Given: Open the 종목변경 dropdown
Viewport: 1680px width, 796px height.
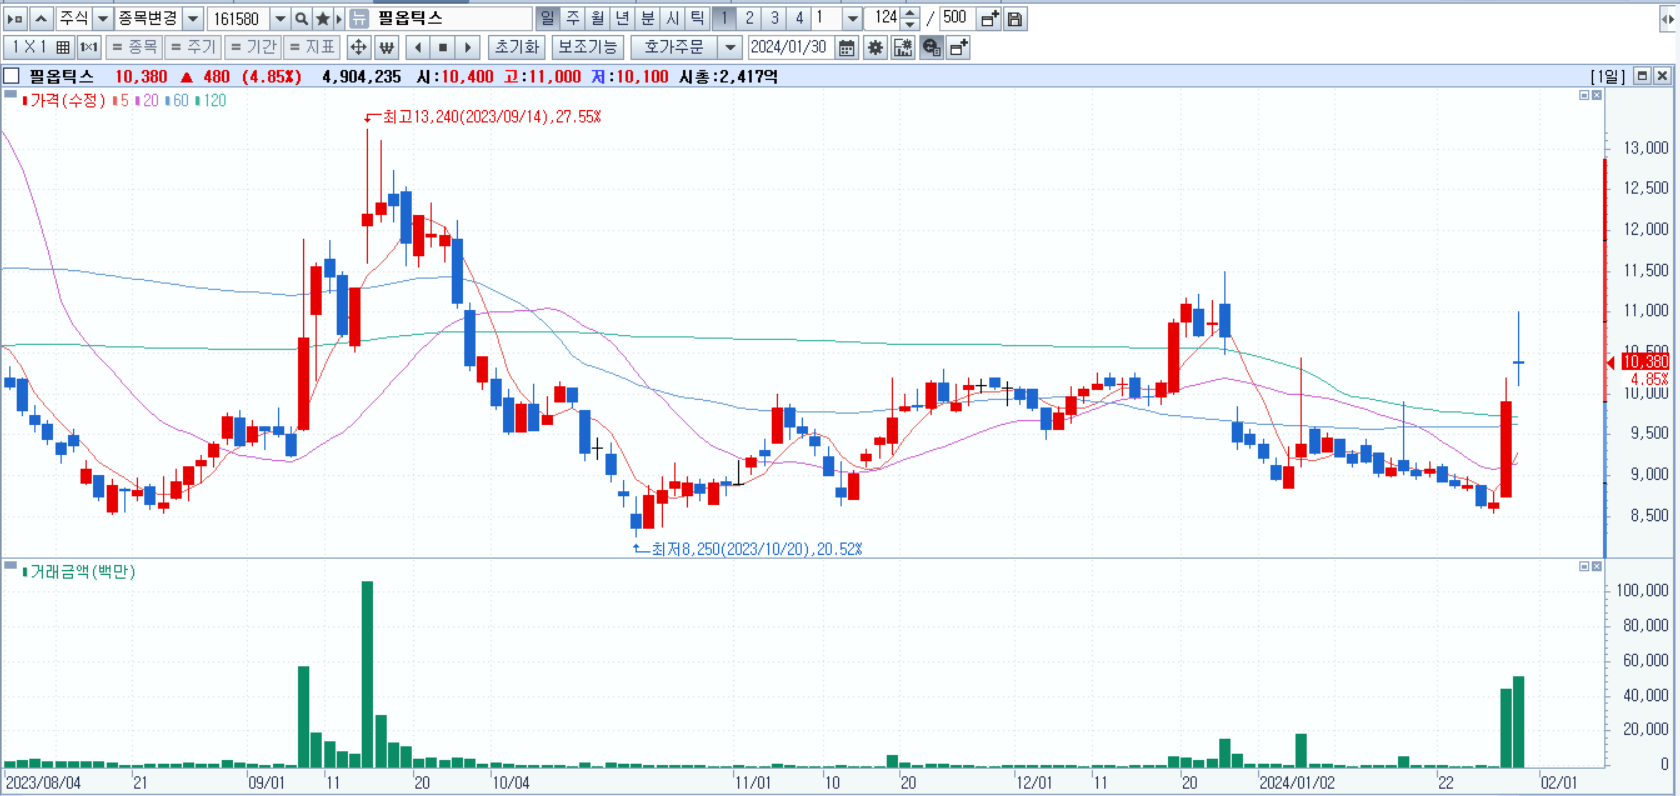Looking at the screenshot, I should pos(193,18).
